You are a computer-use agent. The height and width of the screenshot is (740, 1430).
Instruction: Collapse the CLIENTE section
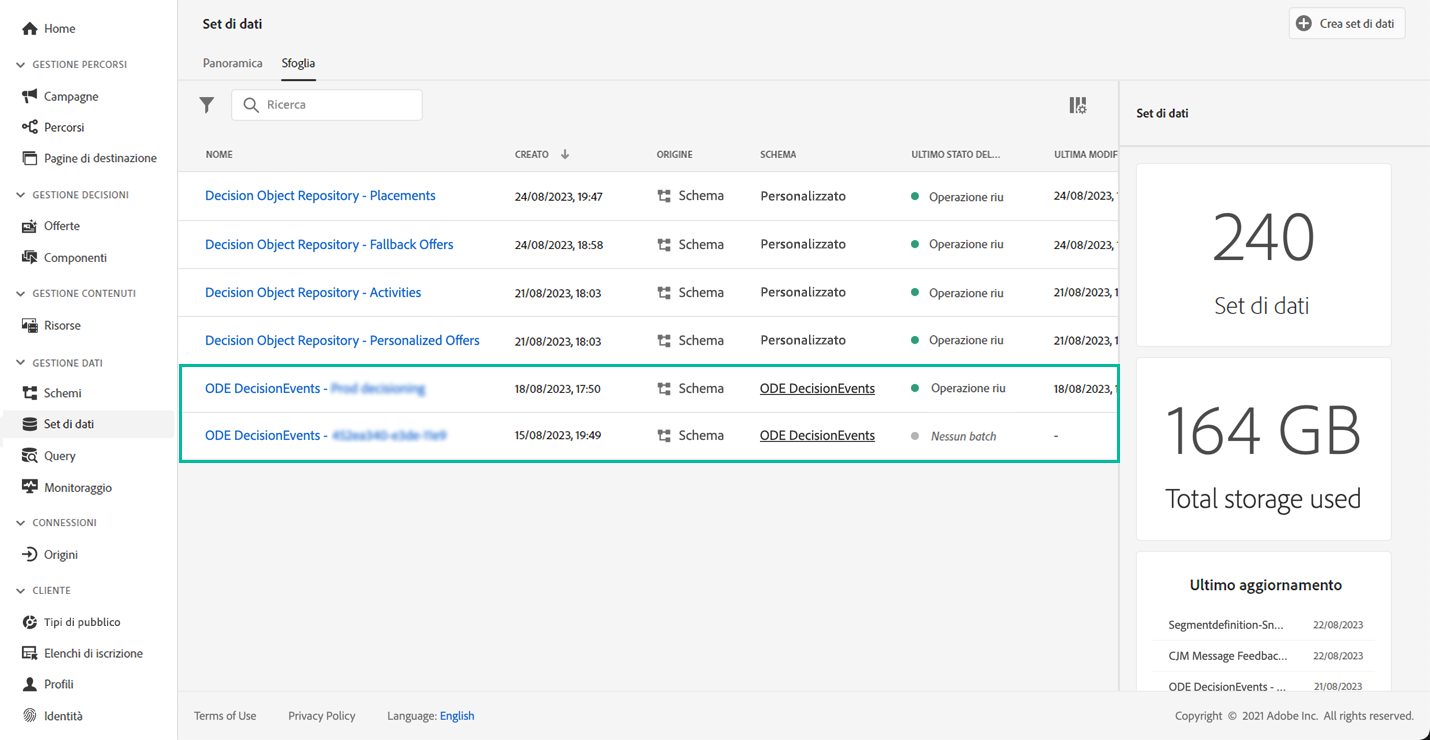pos(21,591)
